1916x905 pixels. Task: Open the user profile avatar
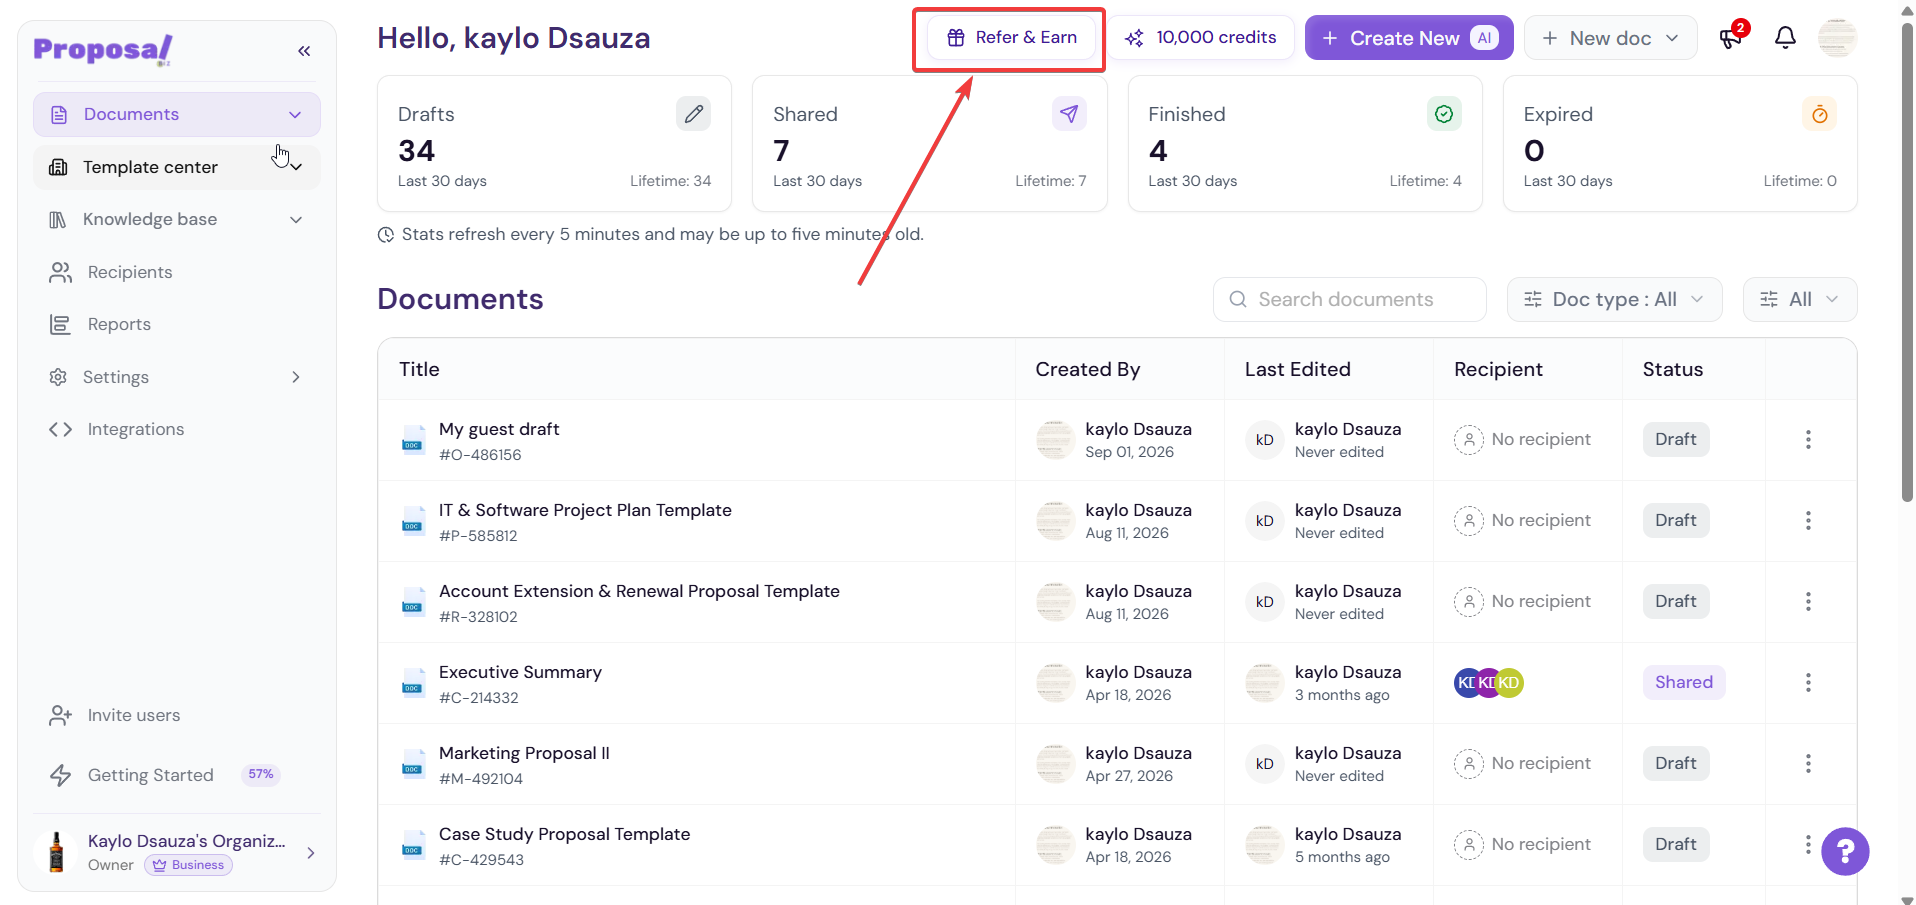coord(1837,38)
